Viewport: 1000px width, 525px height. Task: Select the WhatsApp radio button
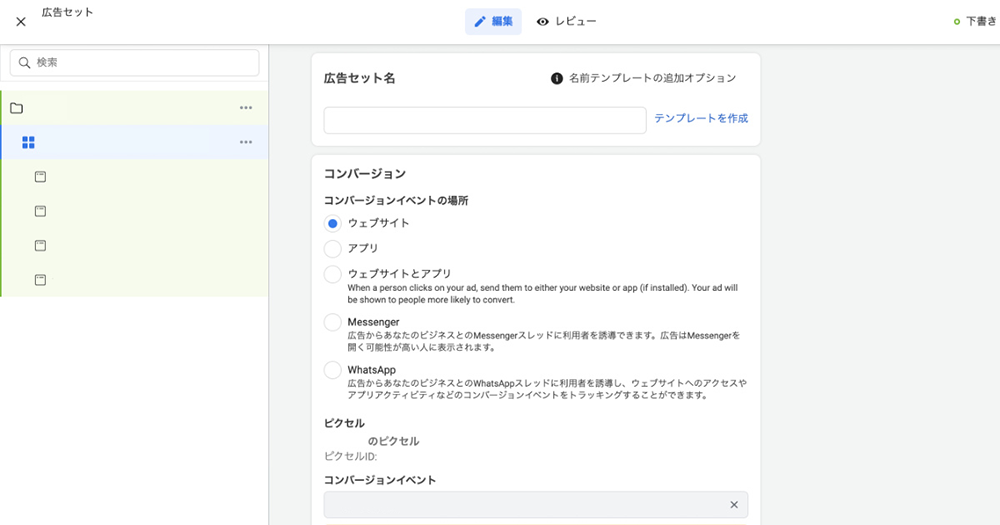(x=332, y=370)
